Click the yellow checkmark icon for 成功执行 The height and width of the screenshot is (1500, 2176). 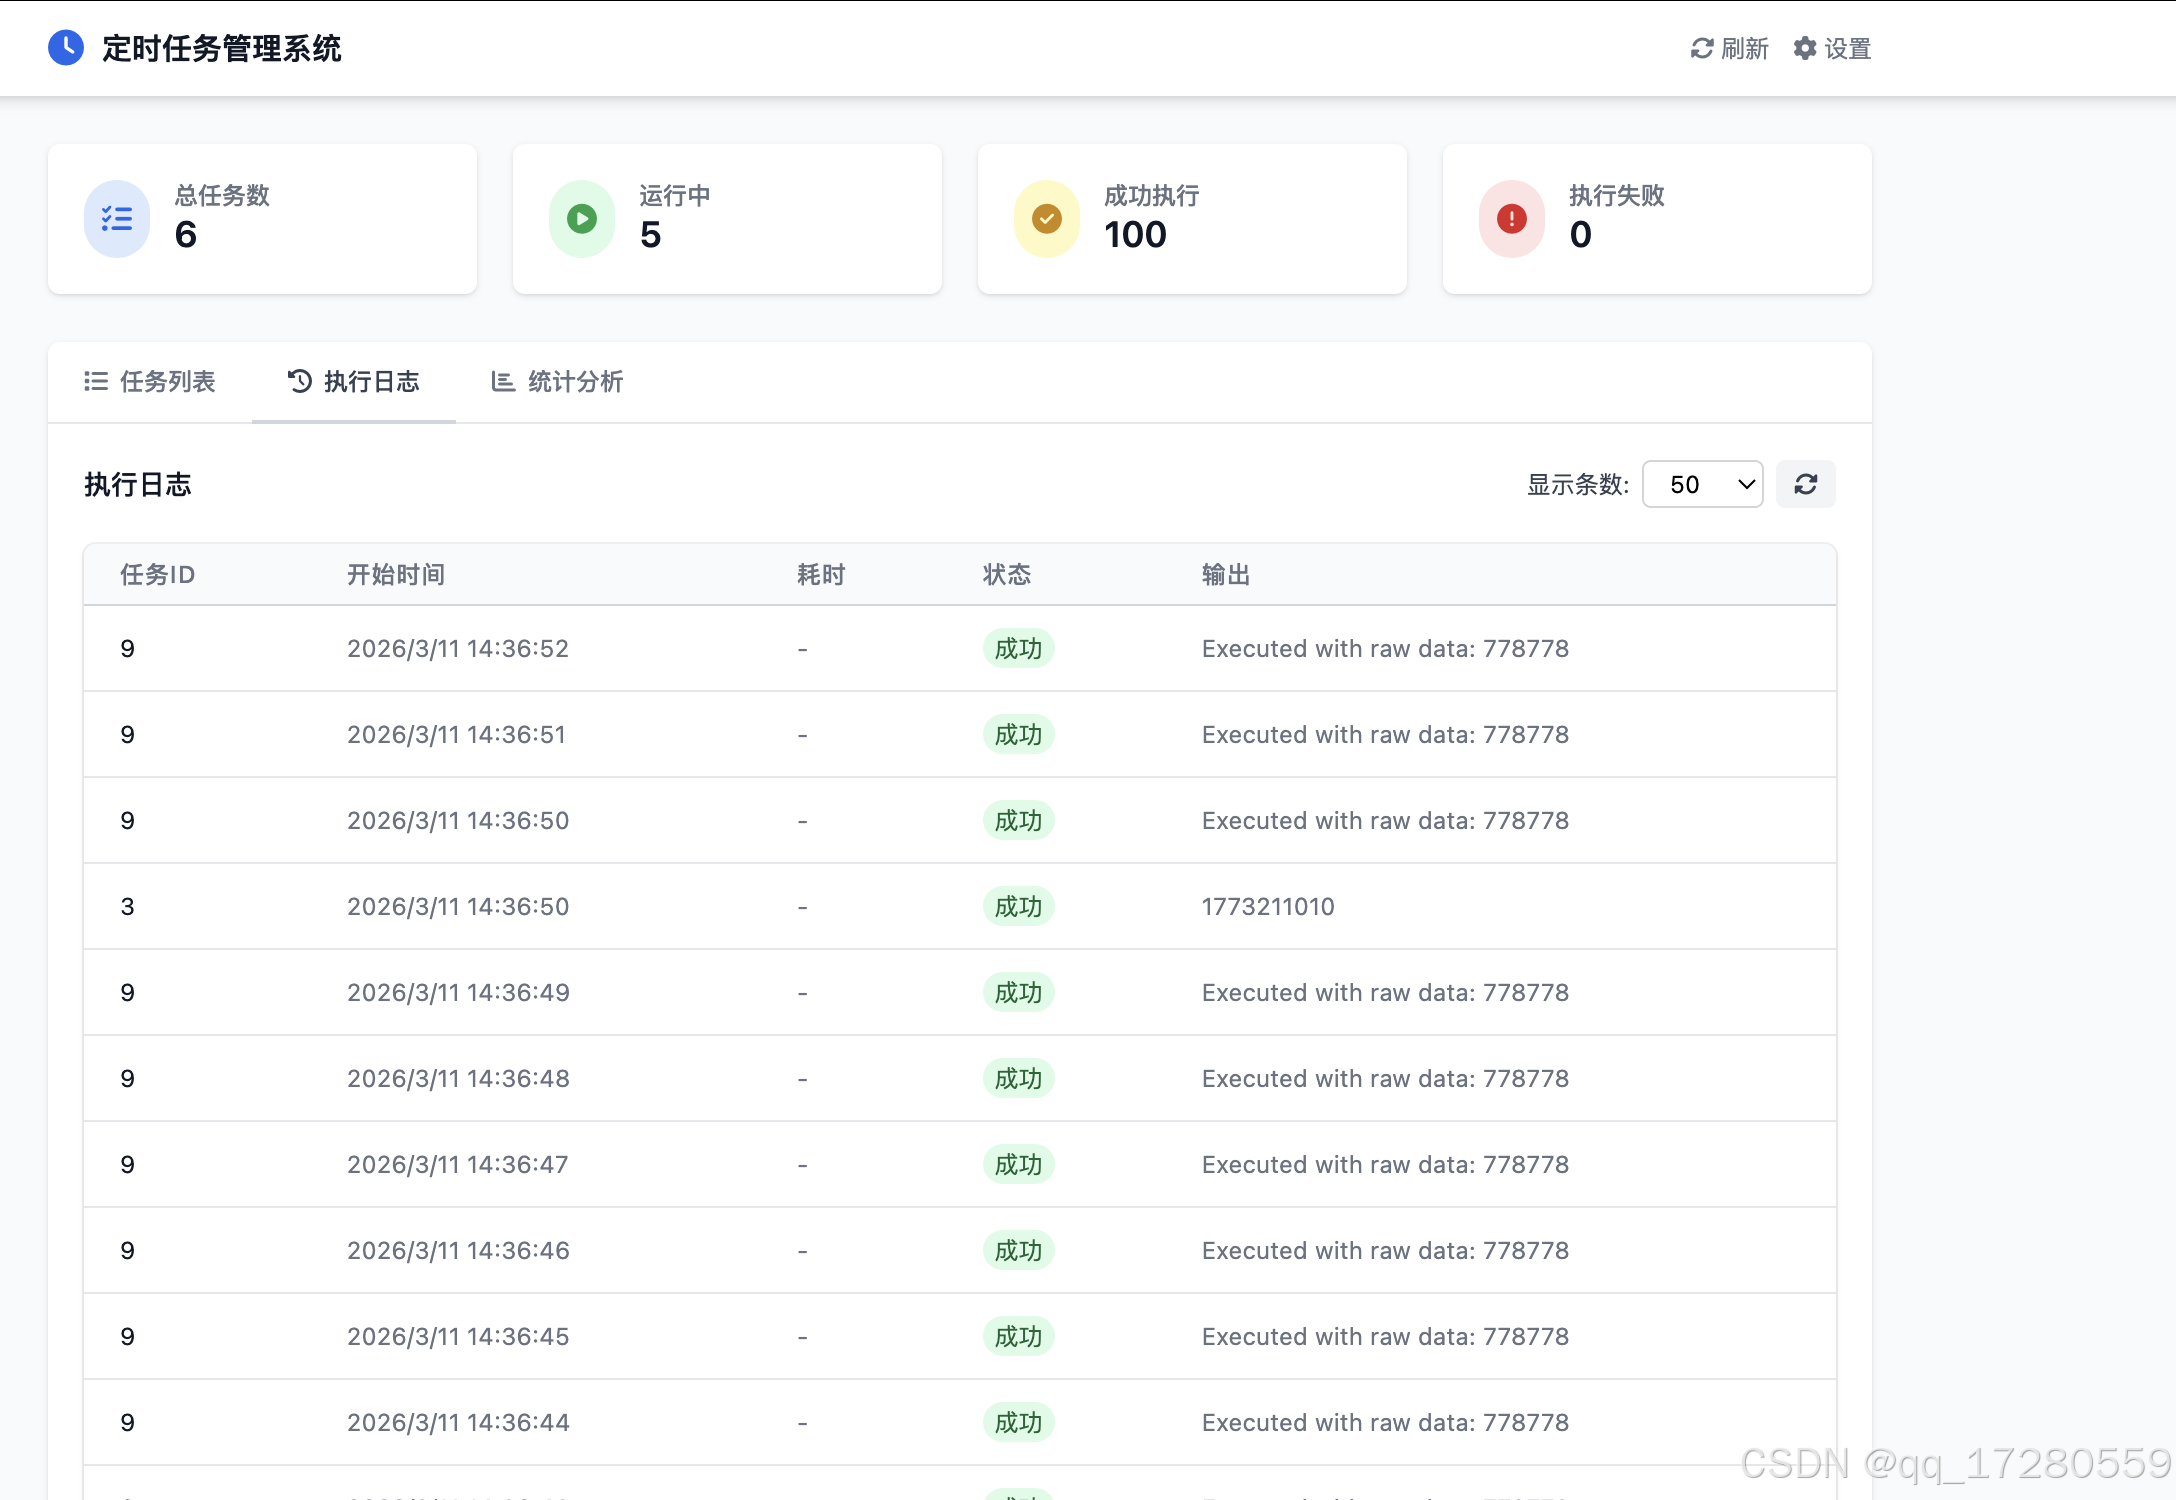[1047, 219]
